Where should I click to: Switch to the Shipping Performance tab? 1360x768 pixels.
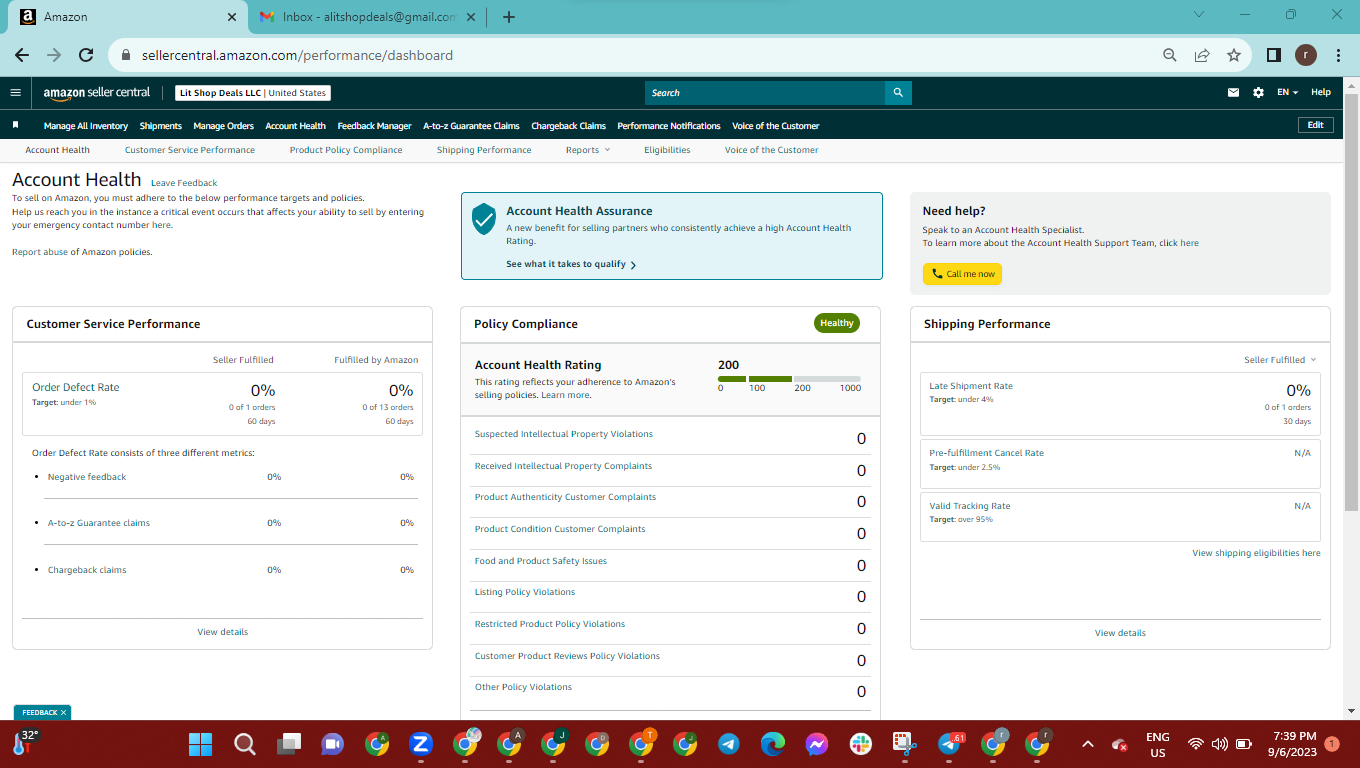tap(484, 150)
